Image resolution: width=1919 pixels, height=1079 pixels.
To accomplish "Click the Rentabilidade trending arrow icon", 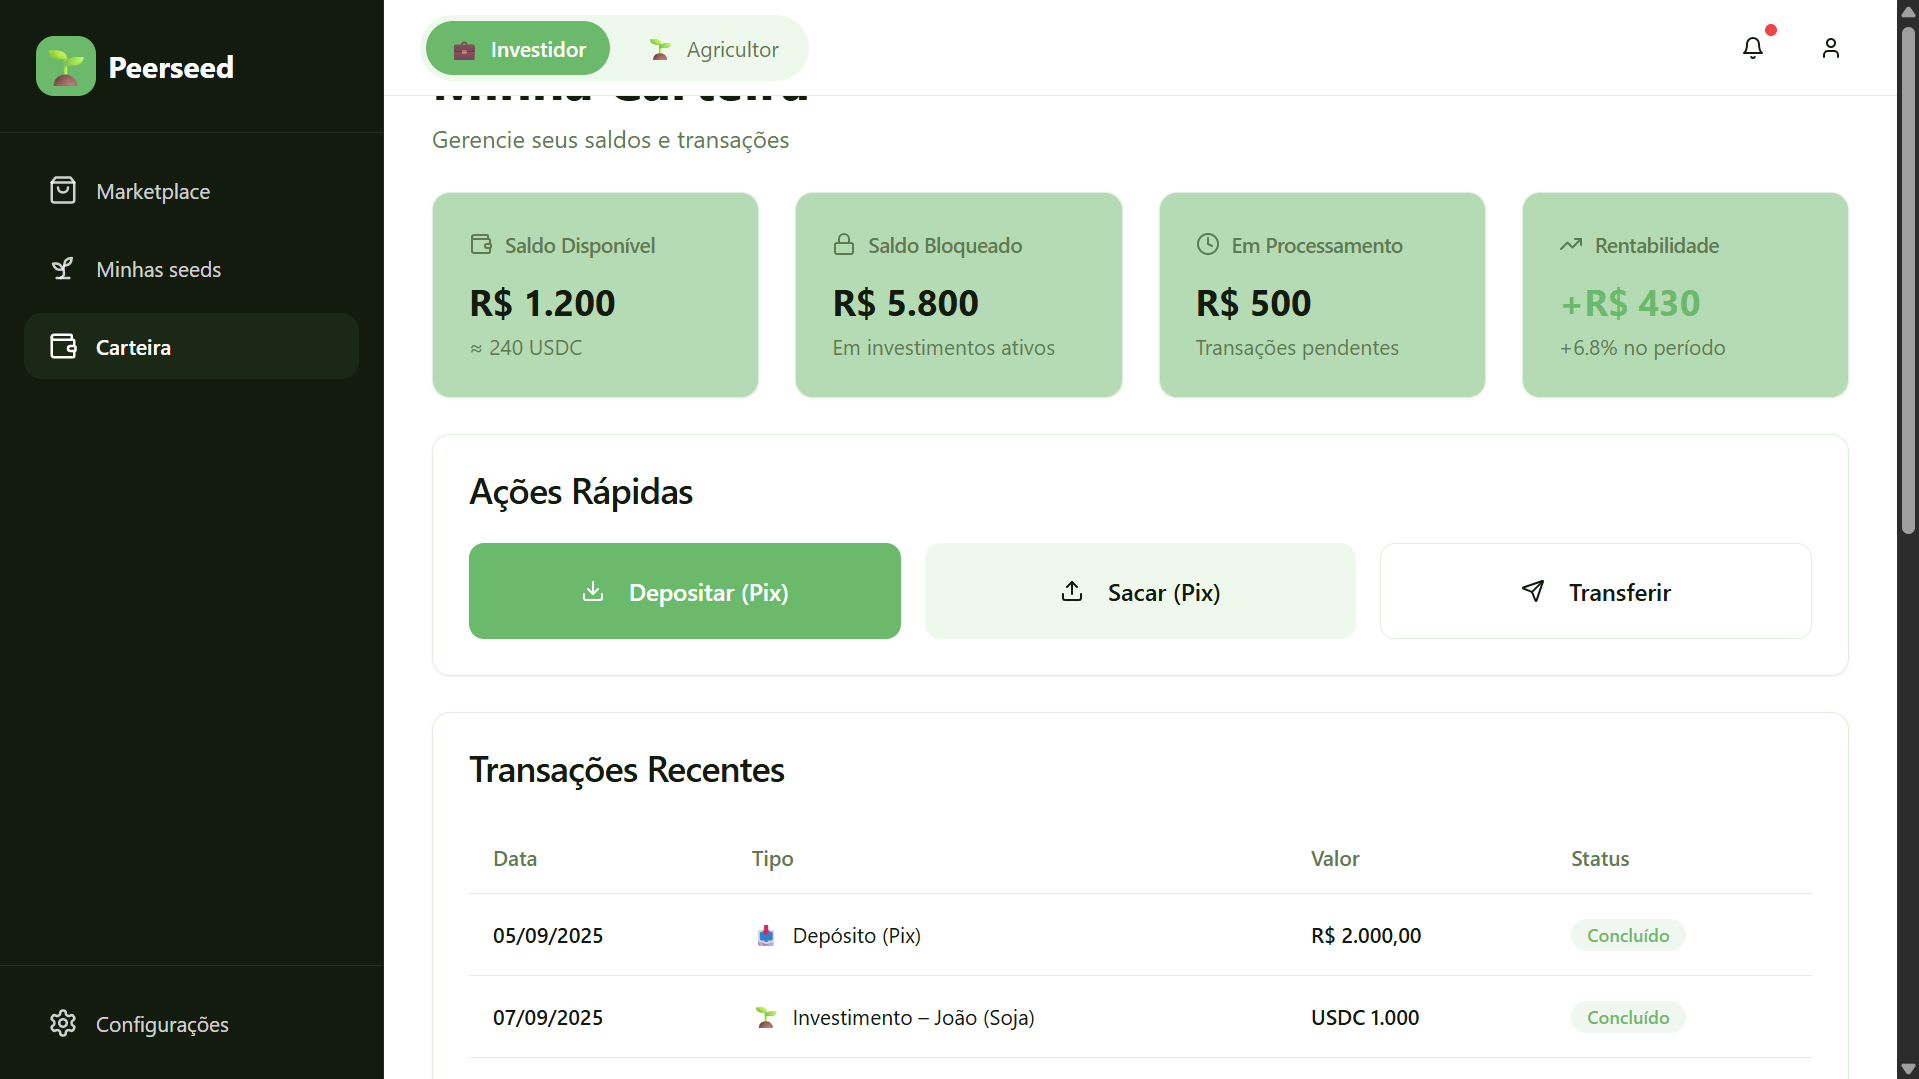I will tap(1571, 245).
